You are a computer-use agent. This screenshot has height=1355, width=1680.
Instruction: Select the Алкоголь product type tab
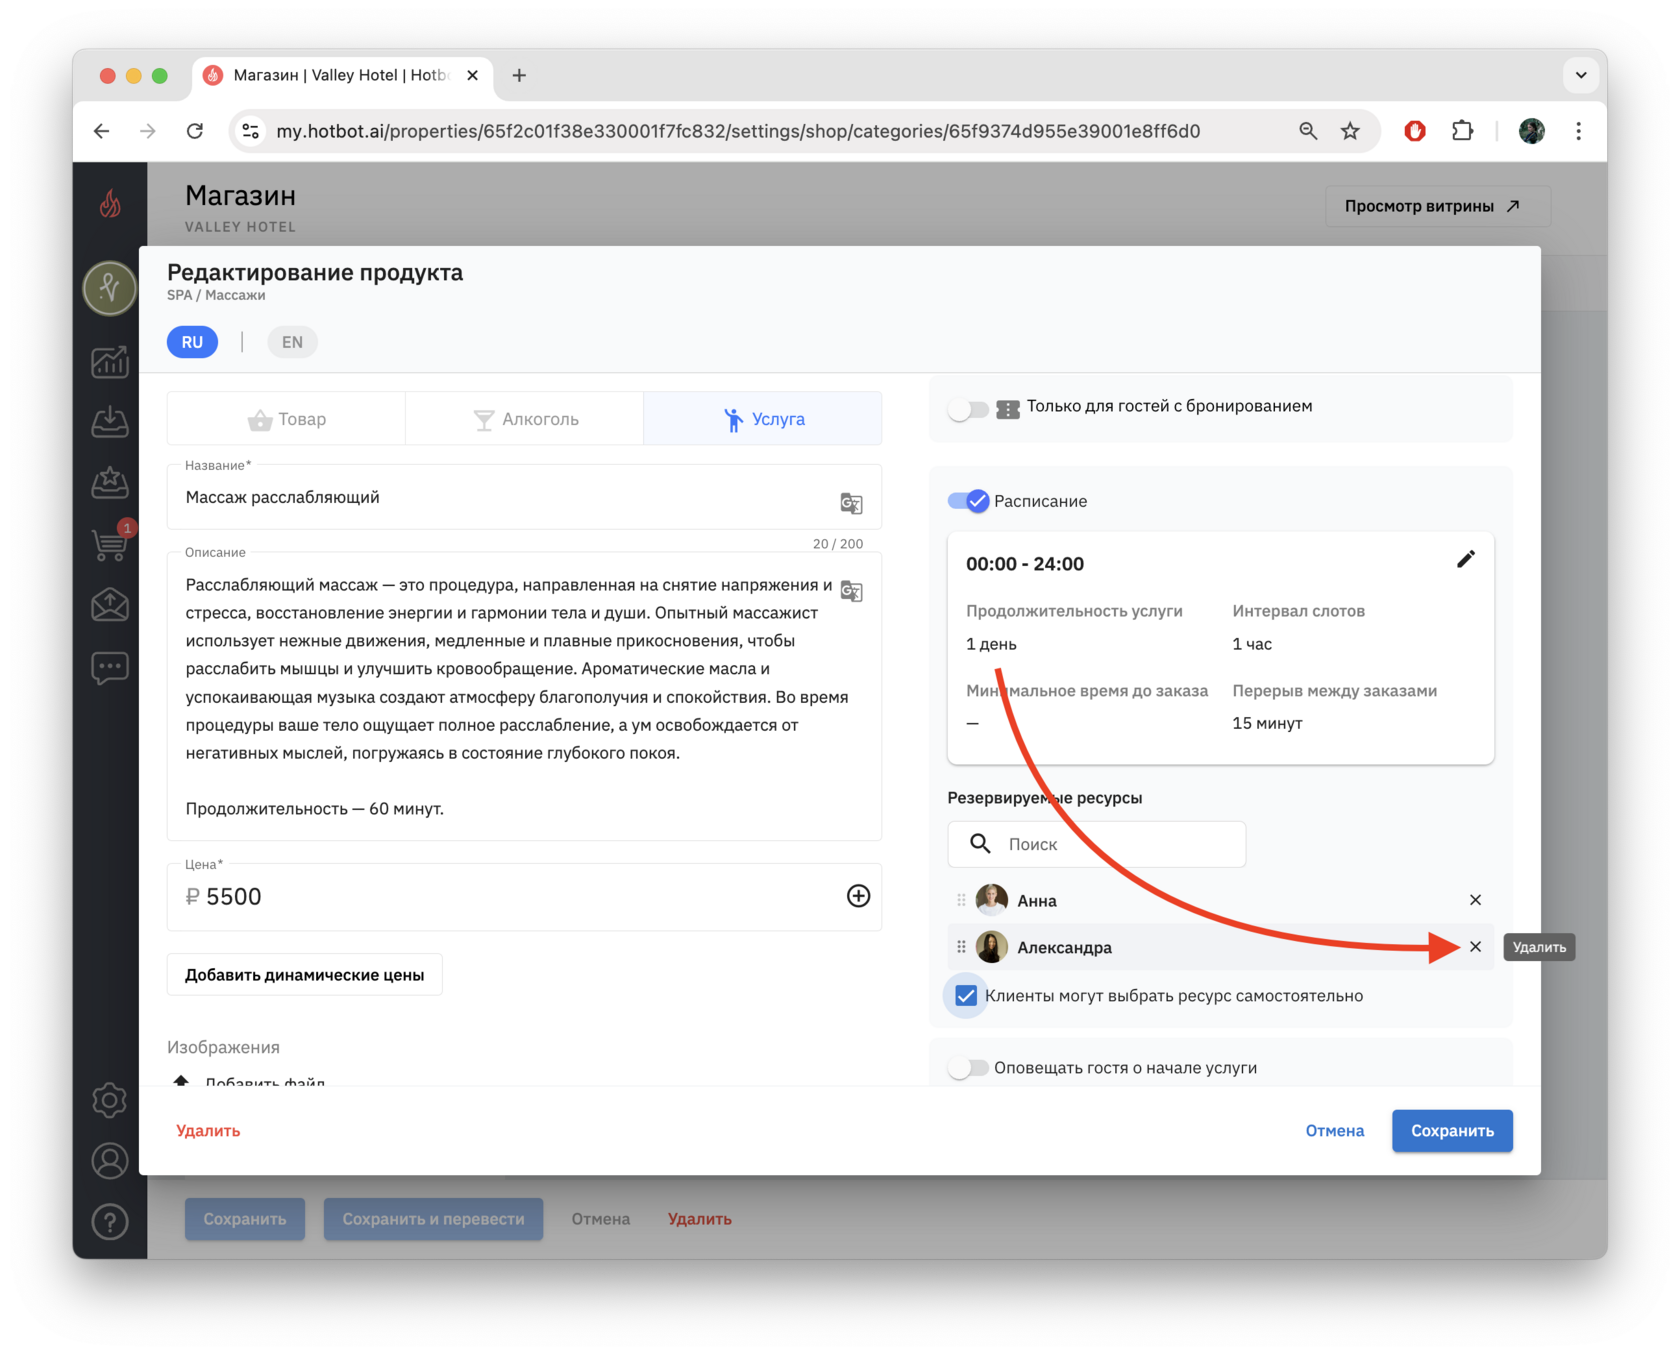525,419
